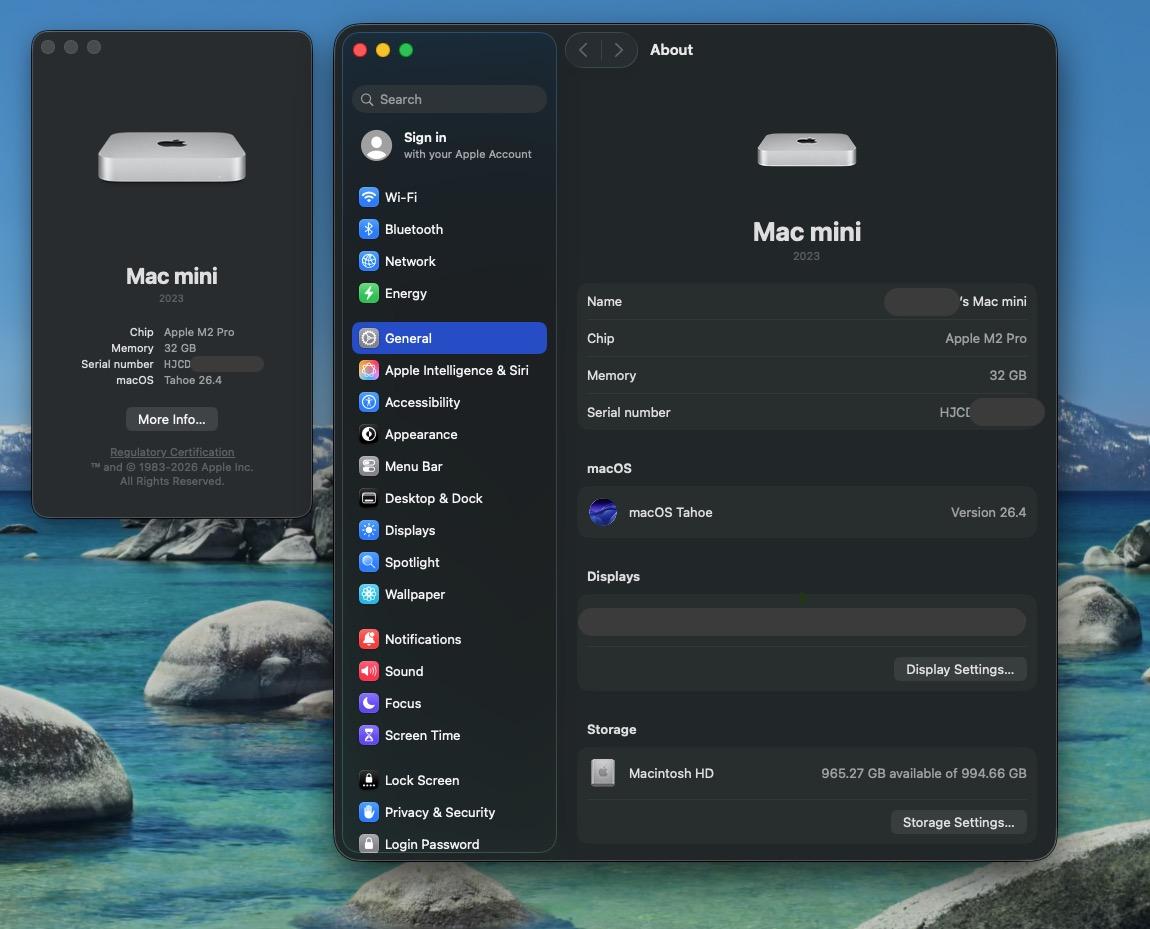Open Apple Intelligence & Siri icon
The image size is (1150, 929).
[369, 370]
